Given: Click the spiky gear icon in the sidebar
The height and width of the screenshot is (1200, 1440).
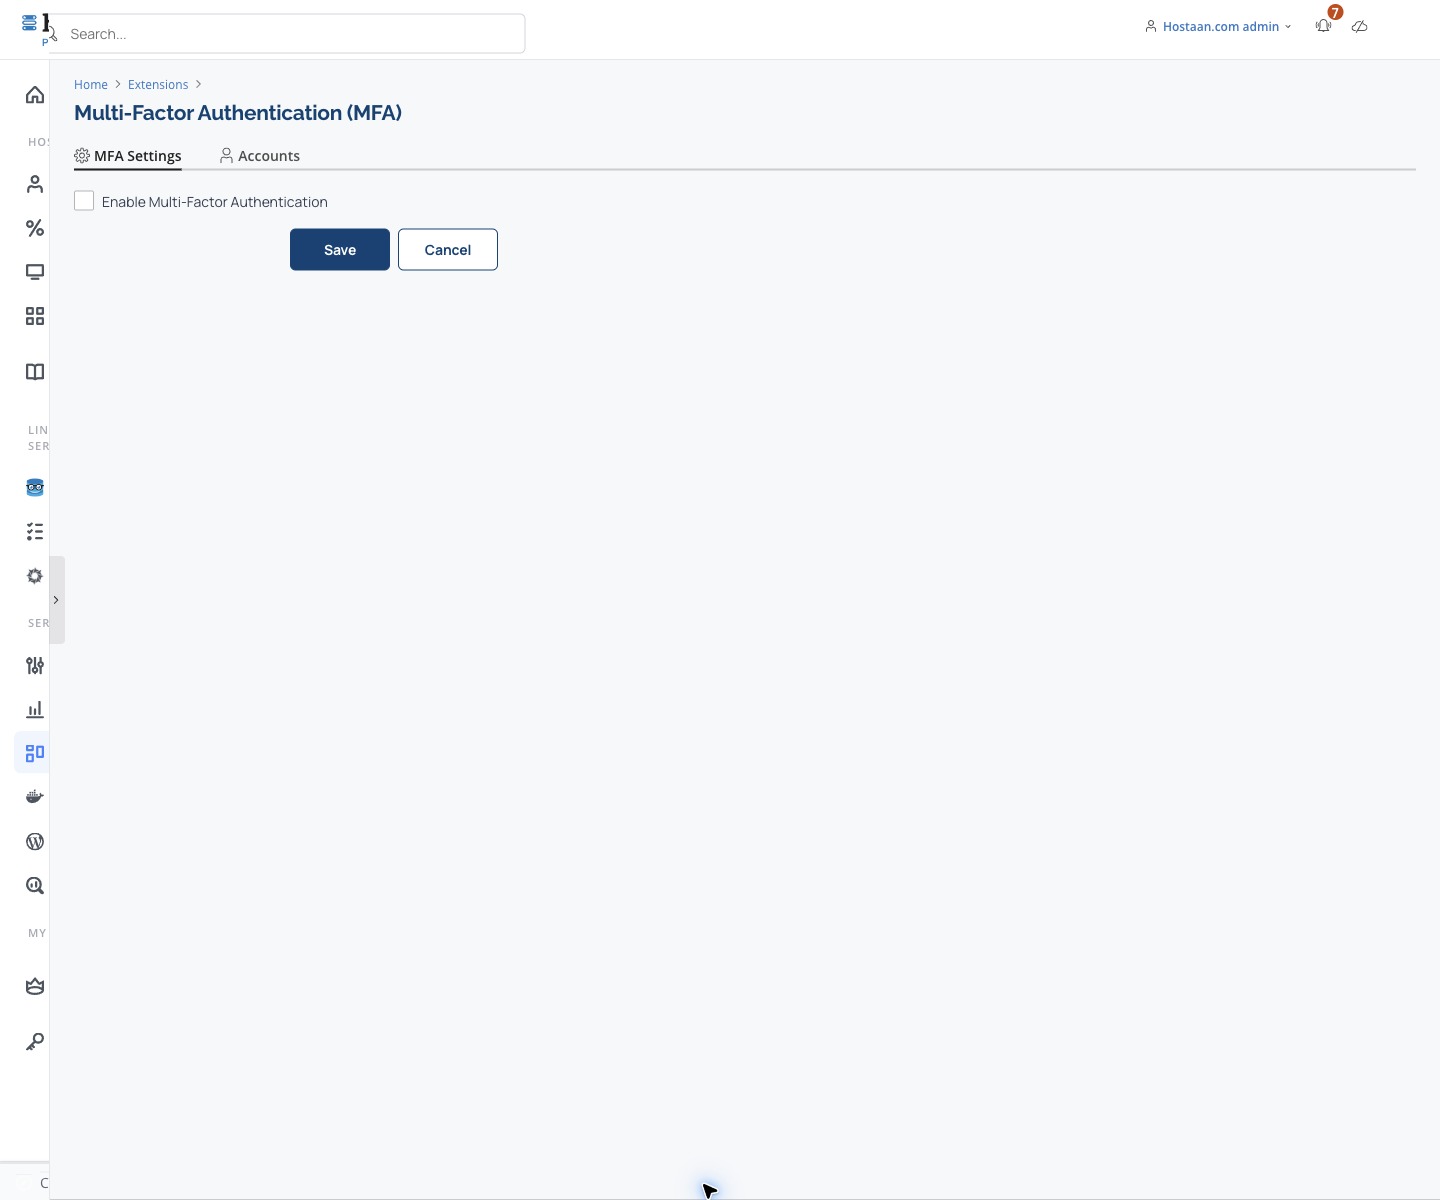Looking at the screenshot, I should tap(35, 576).
